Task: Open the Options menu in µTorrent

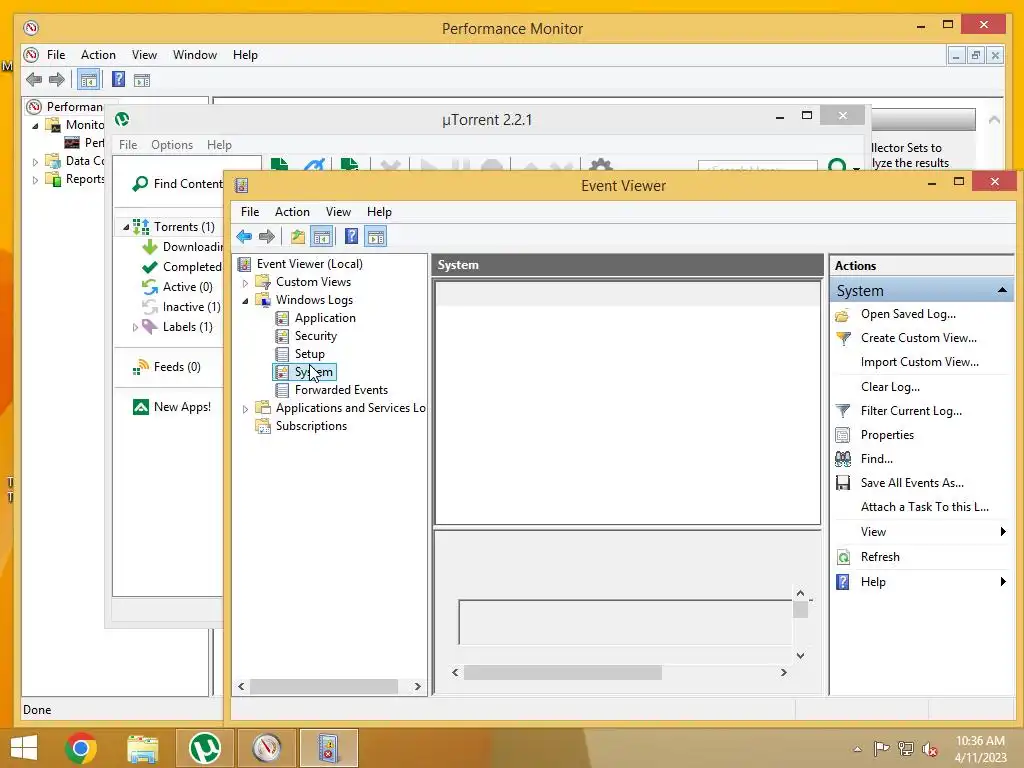Action: 172,145
